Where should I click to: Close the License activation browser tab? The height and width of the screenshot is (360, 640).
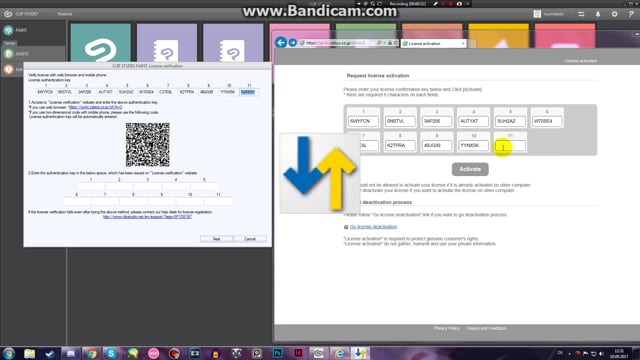(463, 43)
